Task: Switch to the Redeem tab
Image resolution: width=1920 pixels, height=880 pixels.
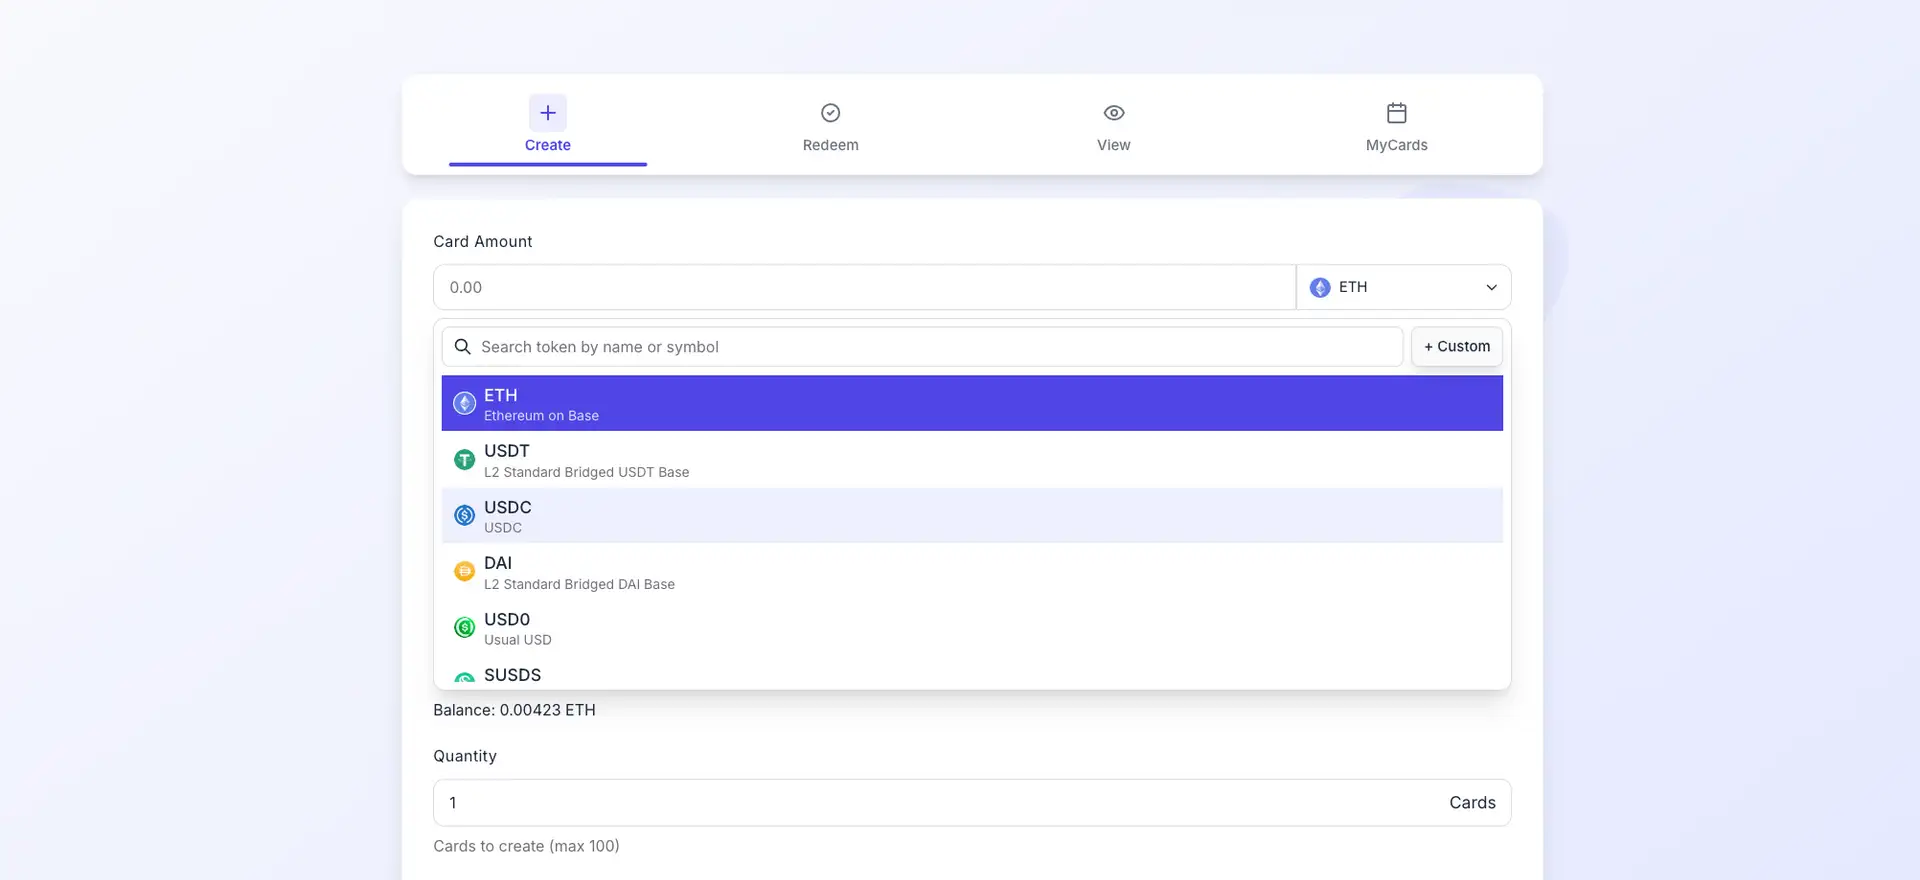Action: pyautogui.click(x=830, y=145)
